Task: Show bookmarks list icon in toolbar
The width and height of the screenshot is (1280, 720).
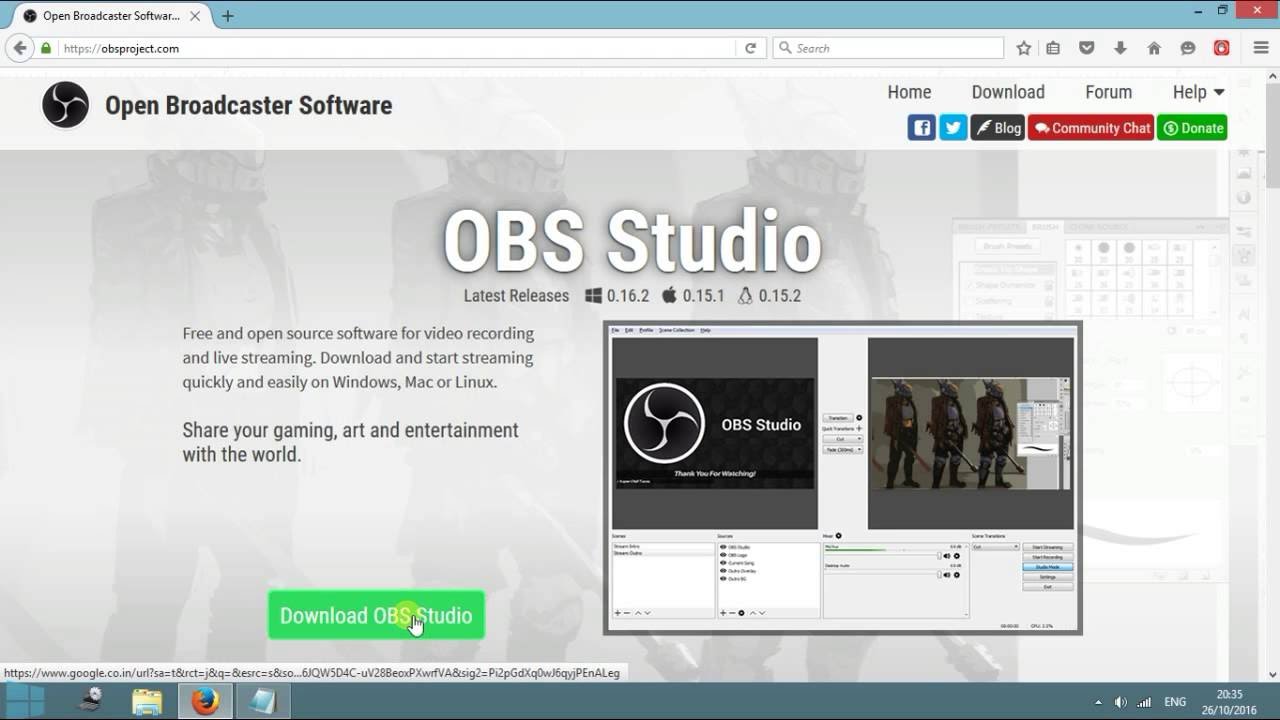Action: pos(1053,48)
